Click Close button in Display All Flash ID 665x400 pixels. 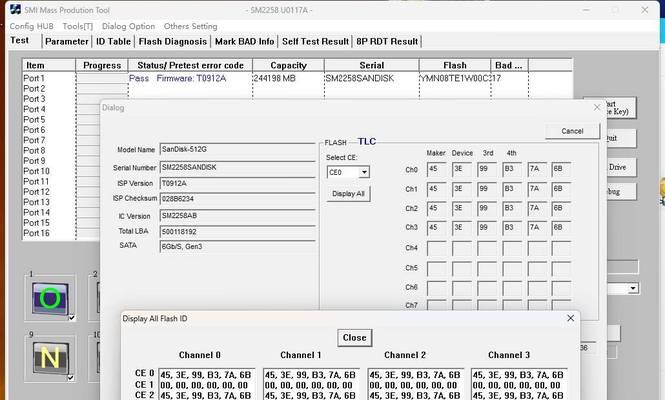pos(355,338)
